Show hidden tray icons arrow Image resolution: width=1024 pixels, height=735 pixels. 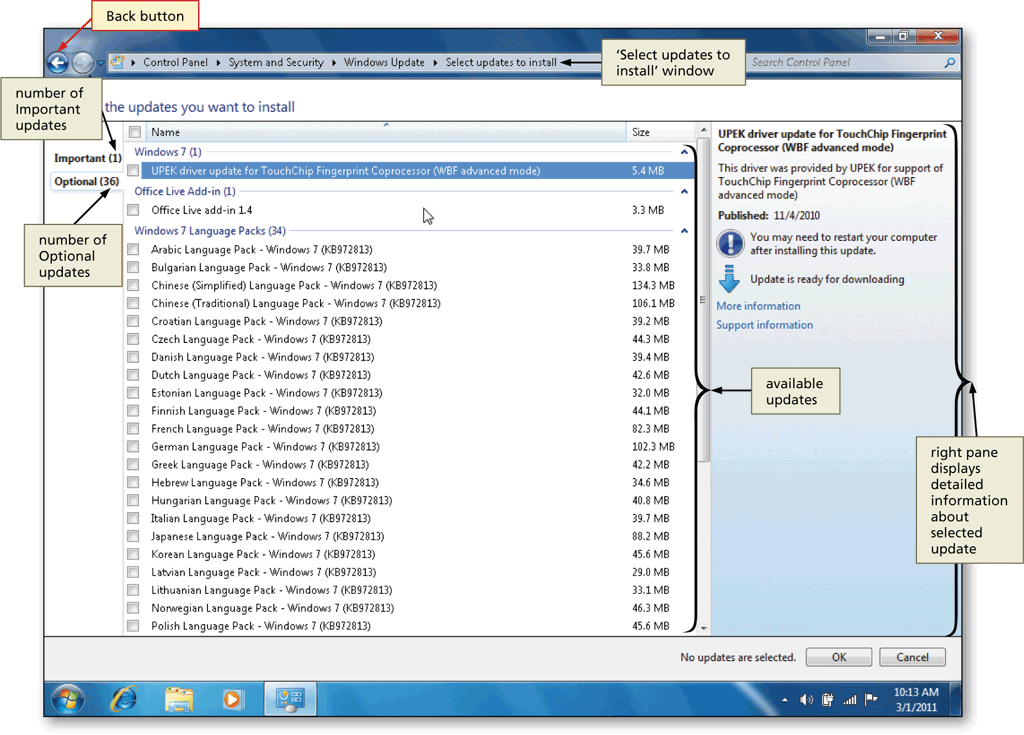tap(784, 700)
